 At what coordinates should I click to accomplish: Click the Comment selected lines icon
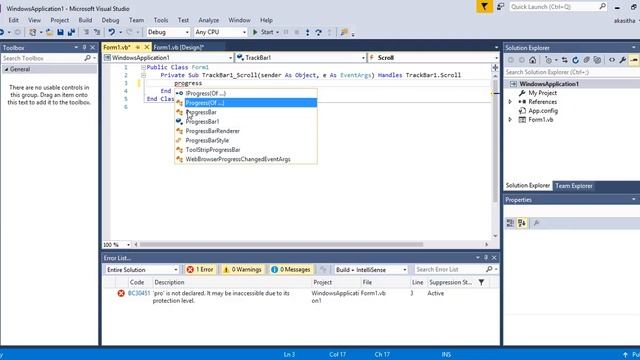(x=86, y=32)
